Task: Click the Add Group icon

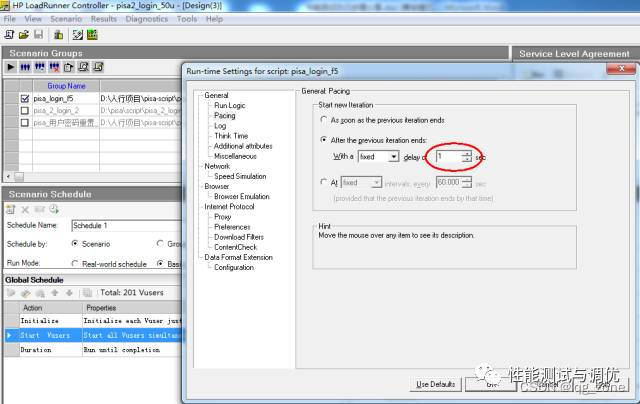Action: pos(40,67)
